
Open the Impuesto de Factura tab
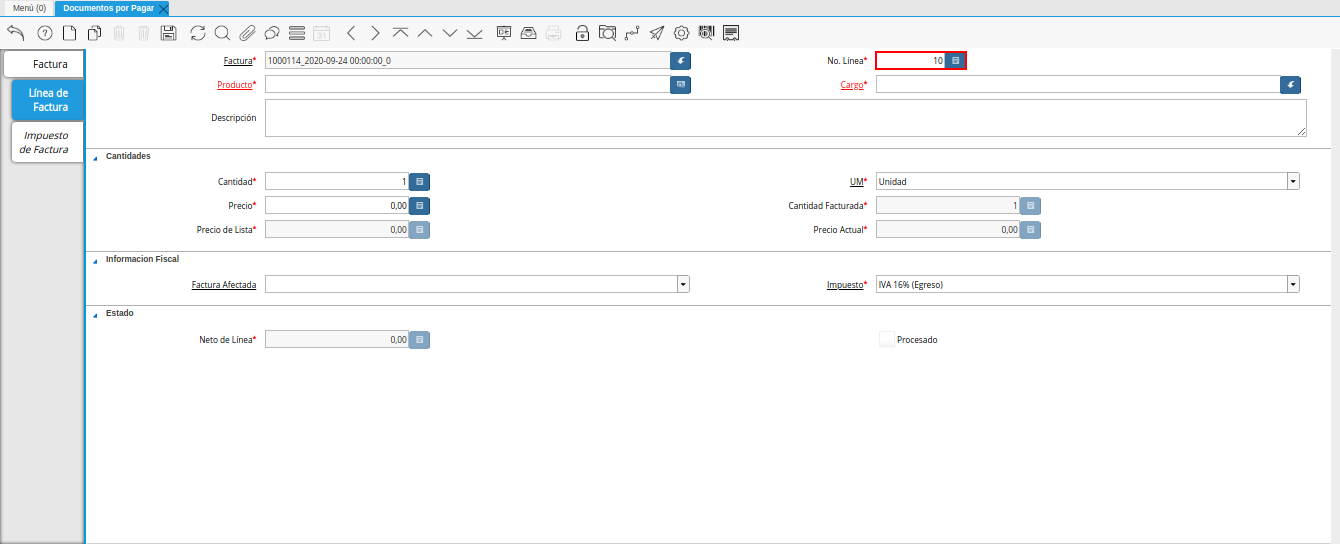tap(46, 142)
